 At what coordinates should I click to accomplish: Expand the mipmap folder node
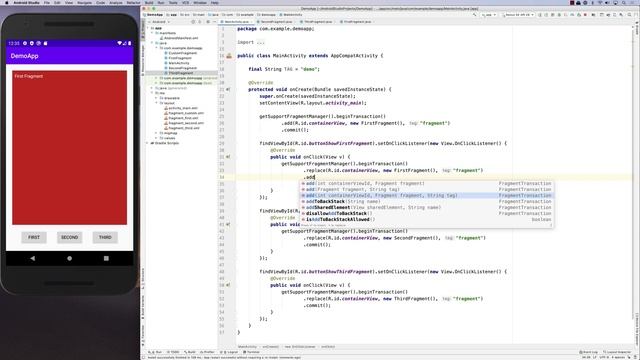point(157,133)
